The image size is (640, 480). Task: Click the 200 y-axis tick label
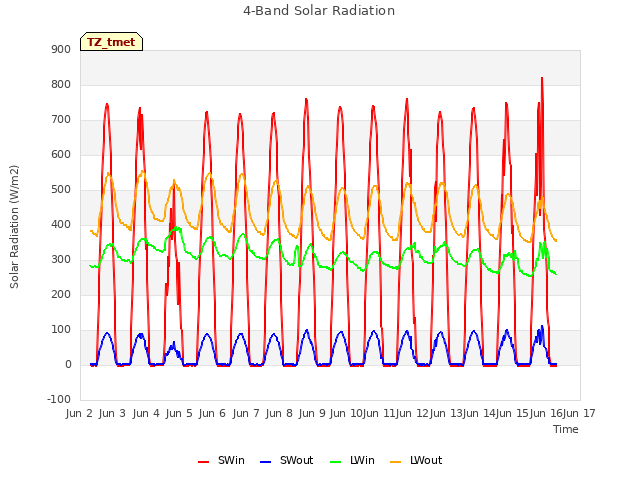pos(61,294)
